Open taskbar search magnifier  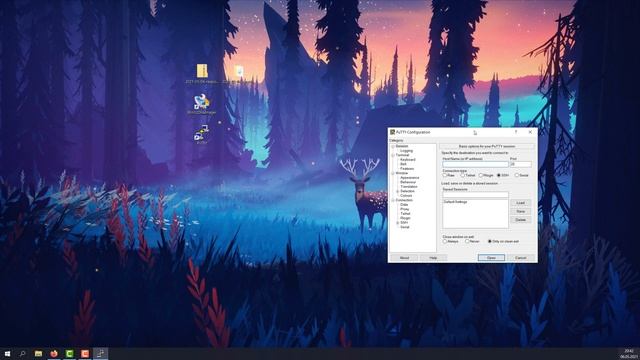tap(22, 353)
